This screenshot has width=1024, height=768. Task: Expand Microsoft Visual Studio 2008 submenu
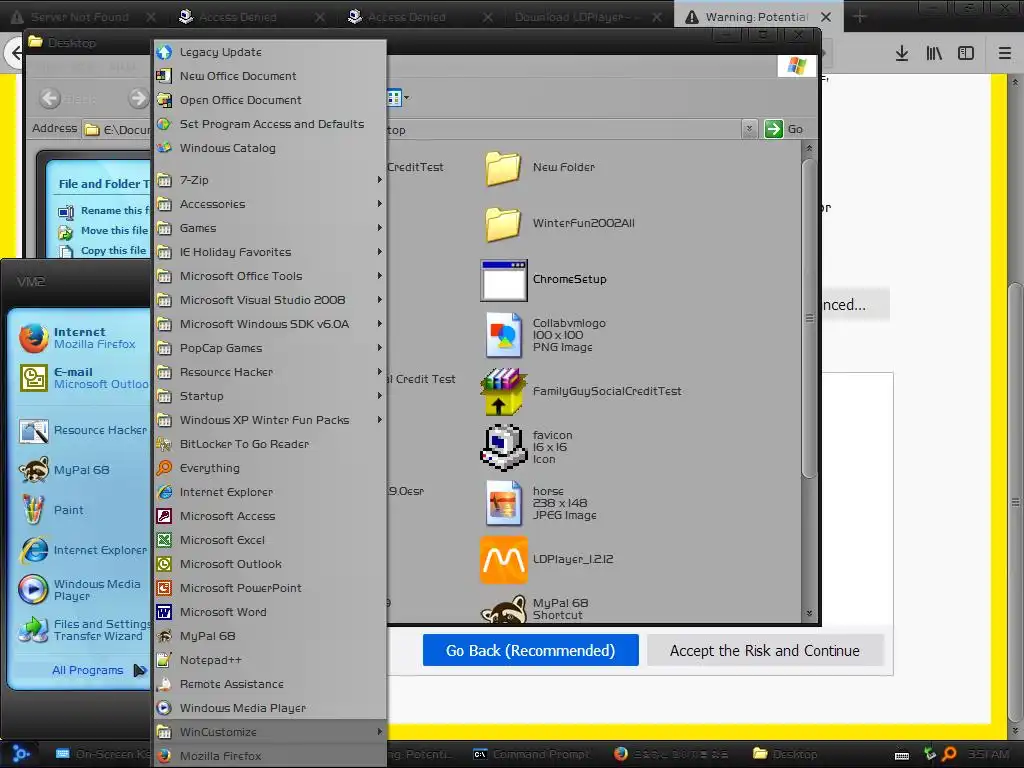[x=270, y=300]
